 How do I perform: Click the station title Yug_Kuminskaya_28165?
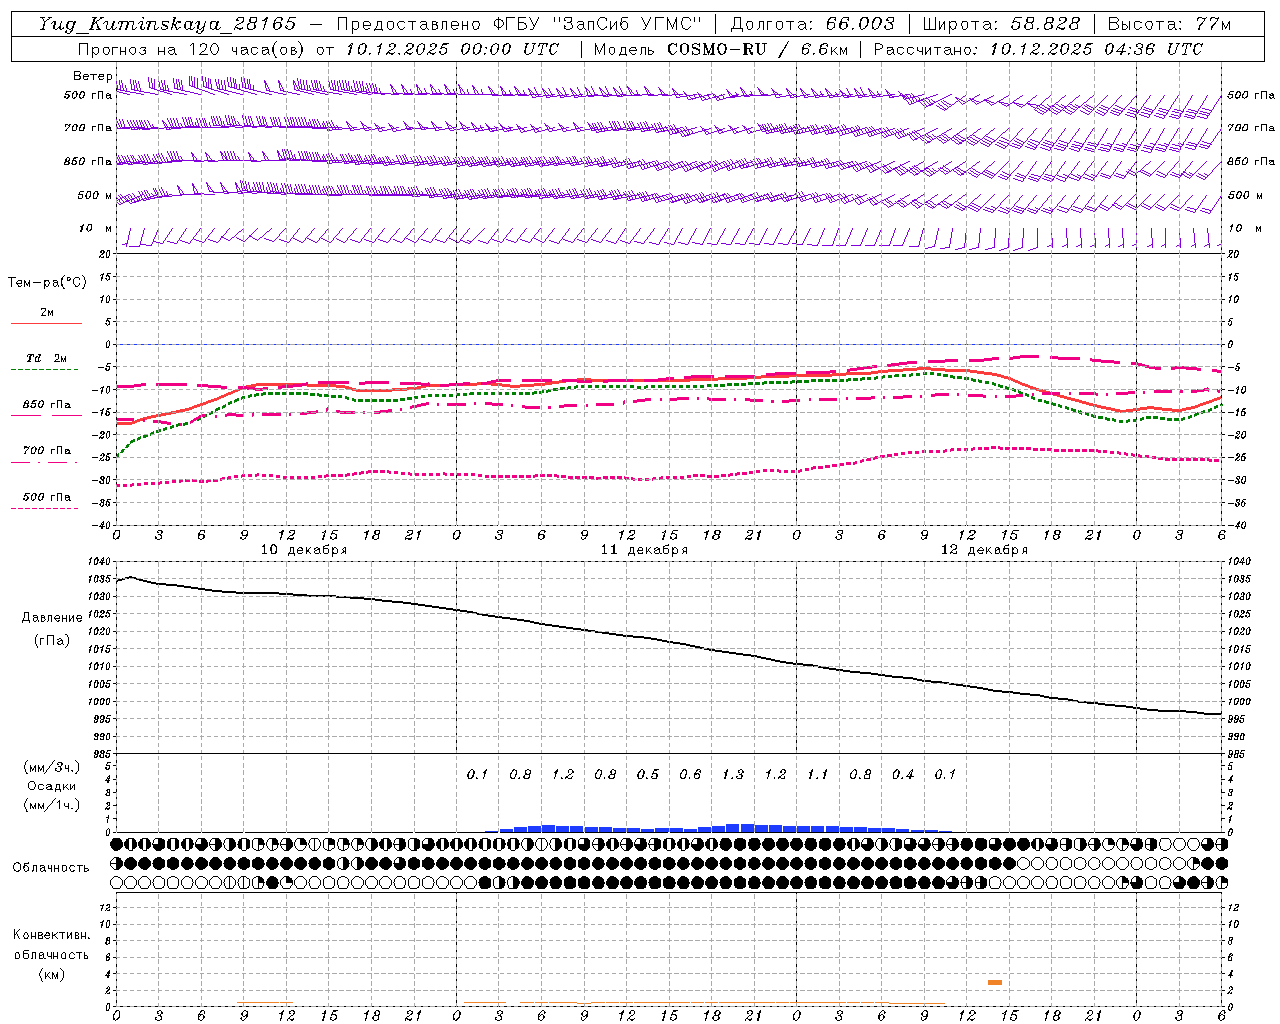click(x=167, y=24)
